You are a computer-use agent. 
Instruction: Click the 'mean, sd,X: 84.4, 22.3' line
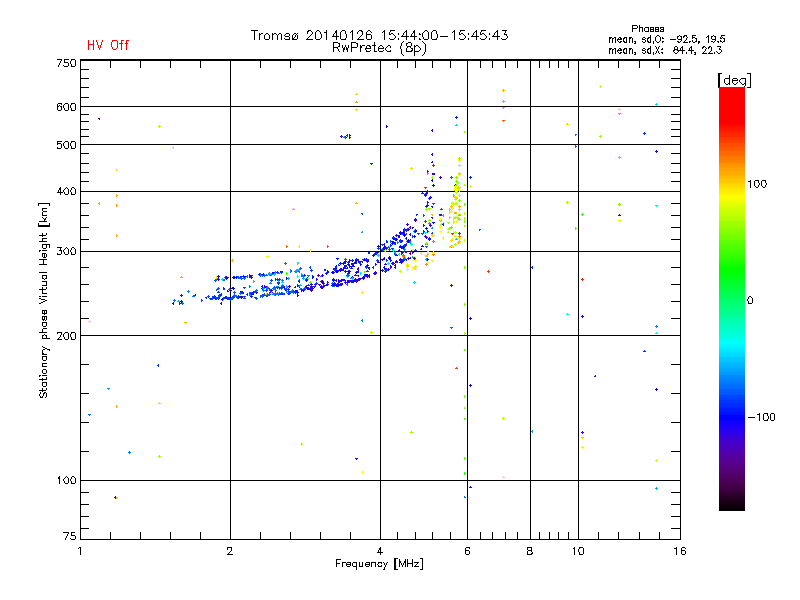[665, 50]
